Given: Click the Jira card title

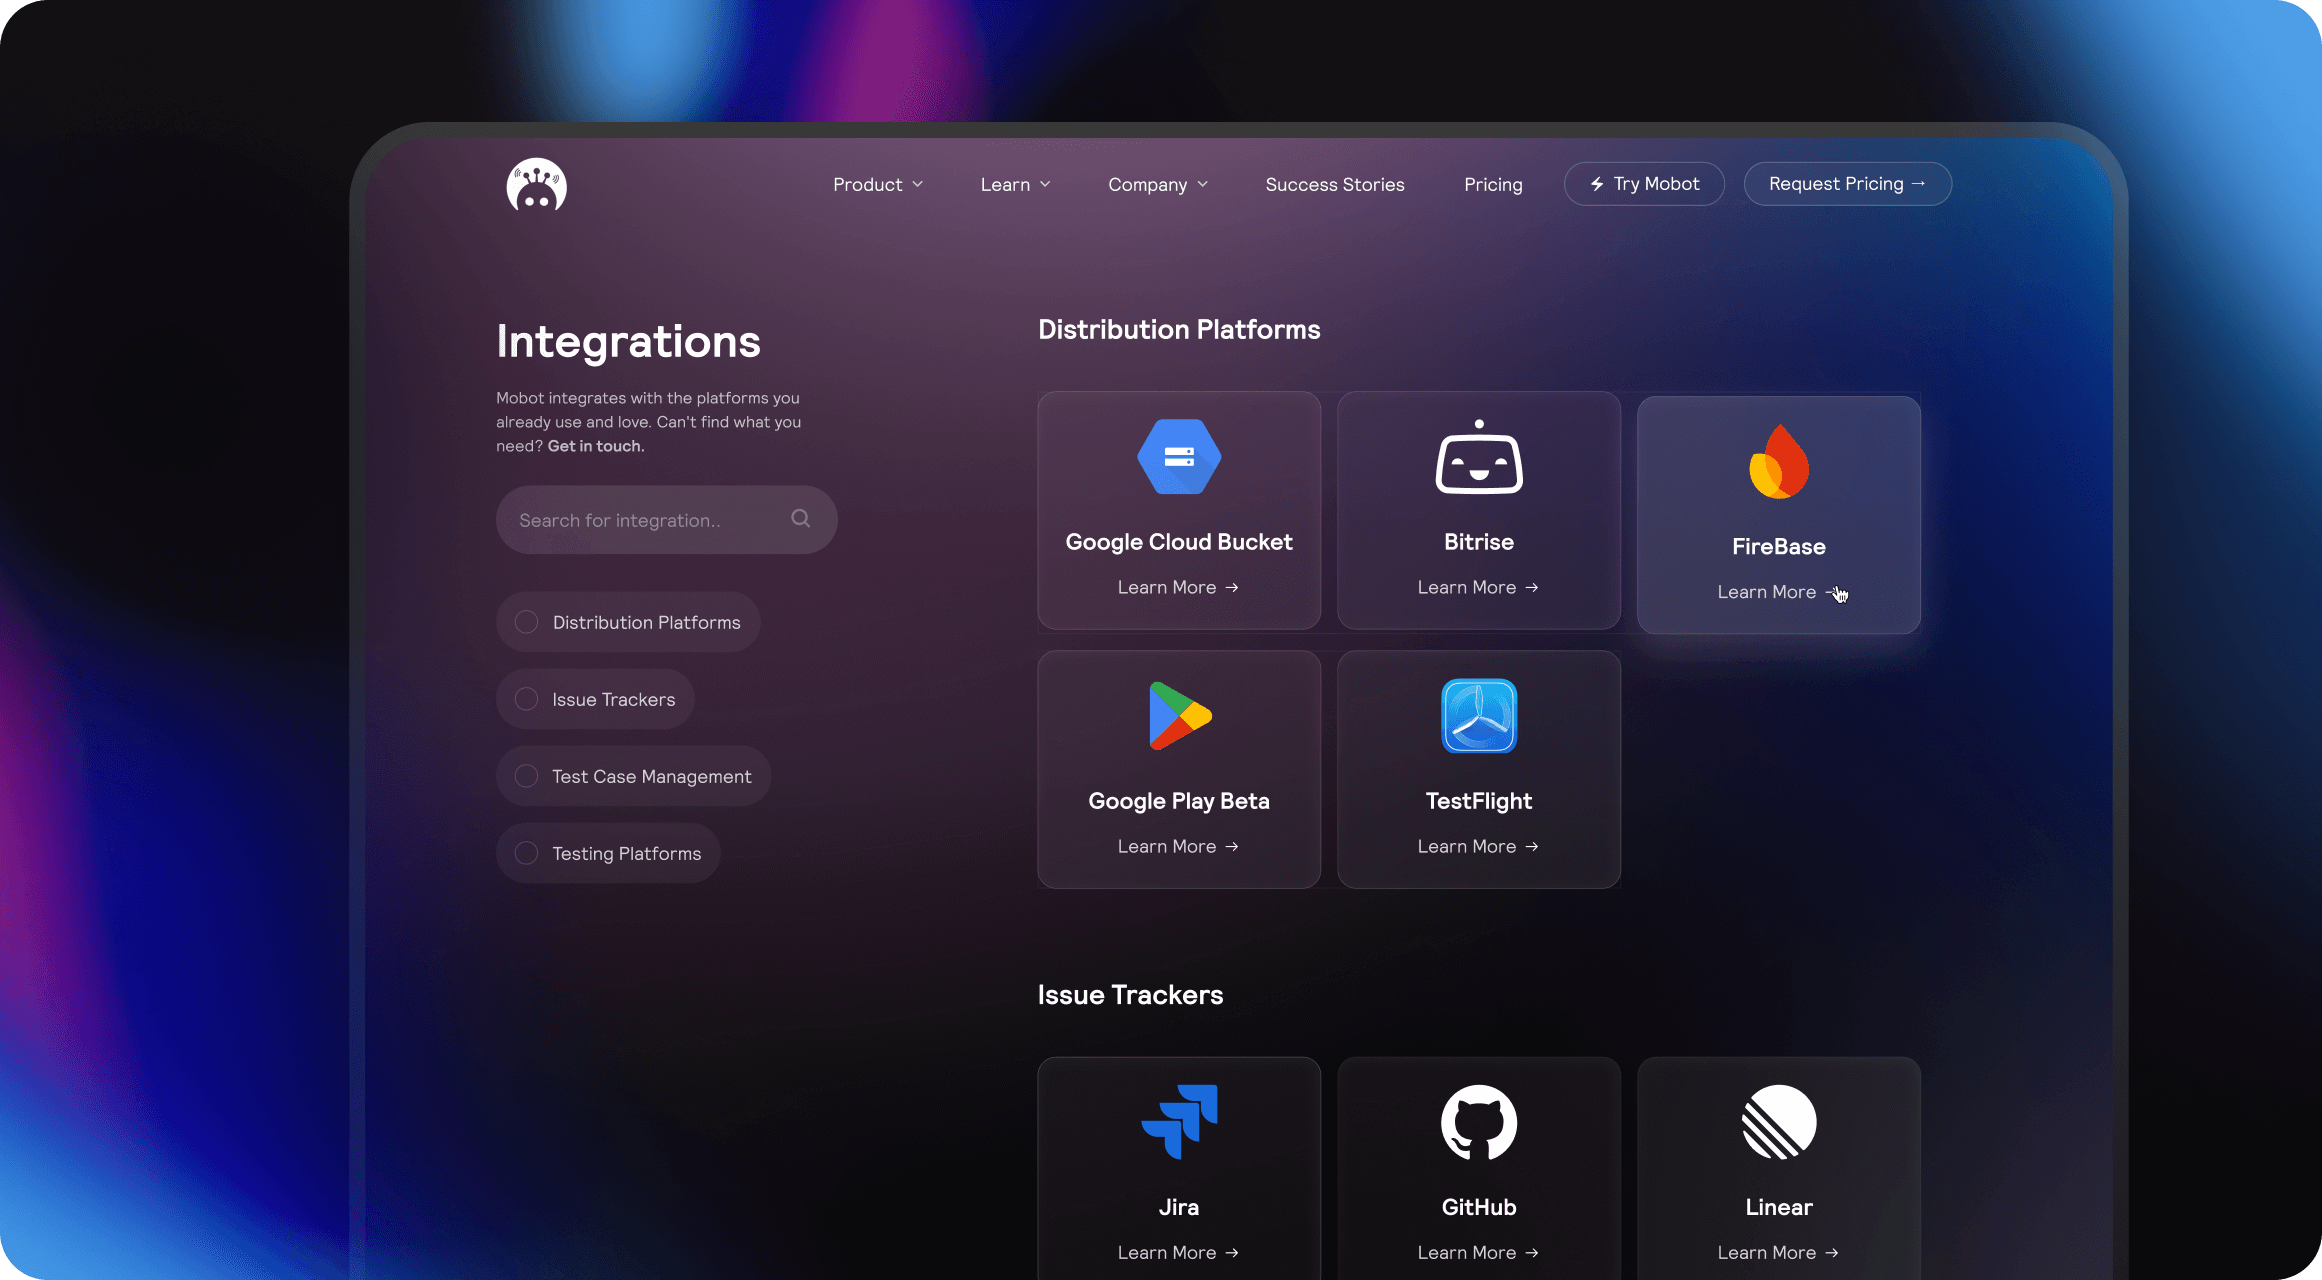Looking at the screenshot, I should 1179,1207.
